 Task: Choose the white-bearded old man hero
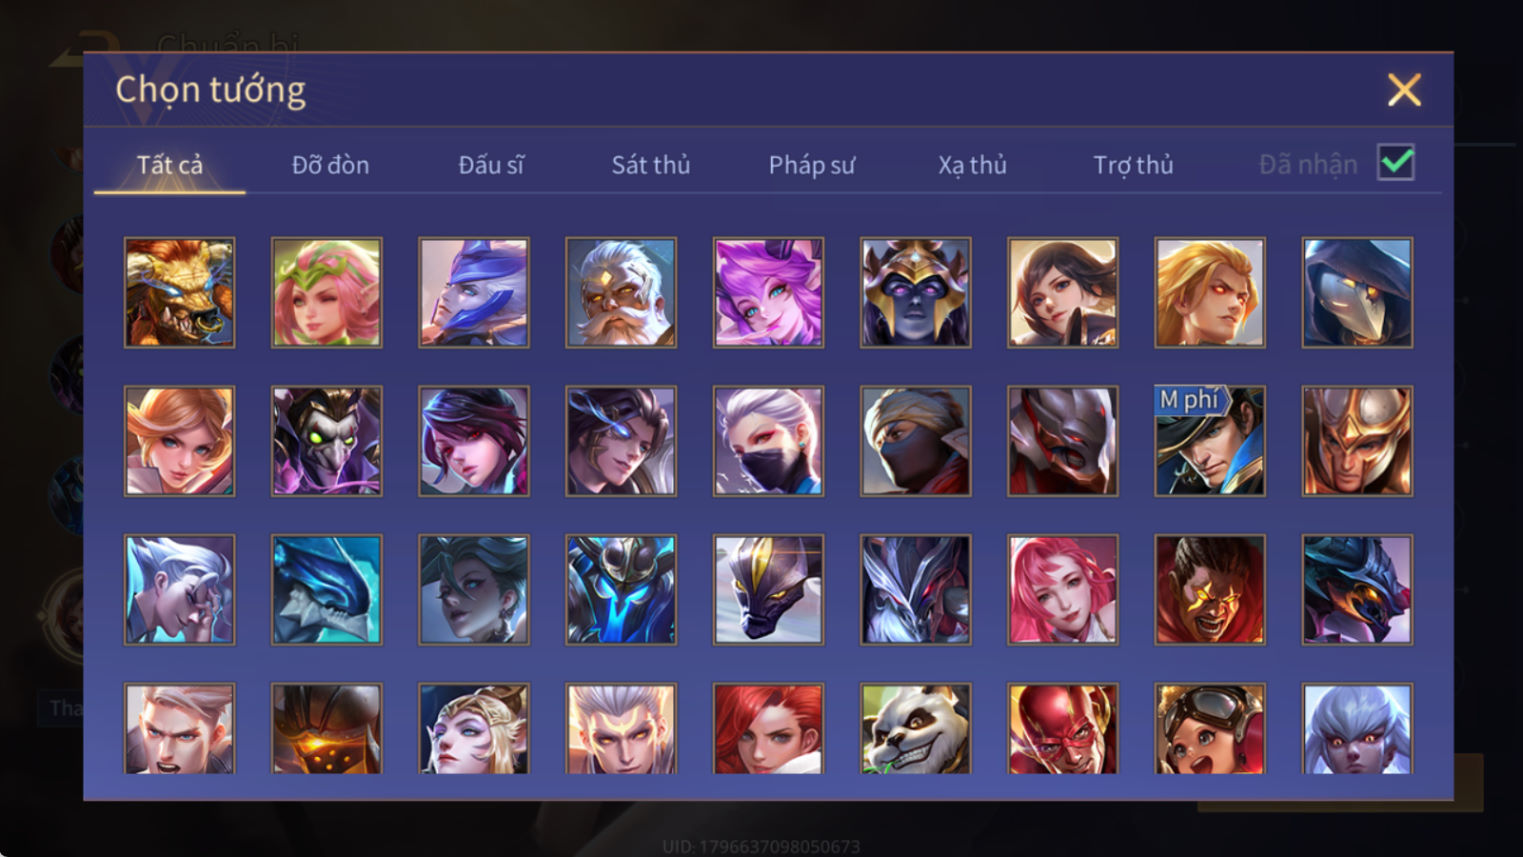(x=620, y=292)
